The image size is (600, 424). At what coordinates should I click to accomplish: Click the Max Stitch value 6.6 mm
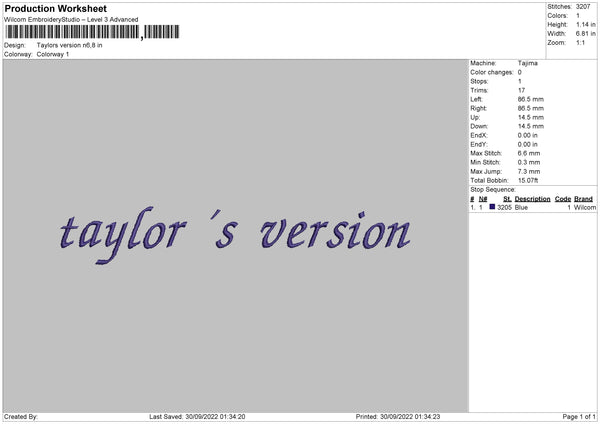[x=529, y=153]
